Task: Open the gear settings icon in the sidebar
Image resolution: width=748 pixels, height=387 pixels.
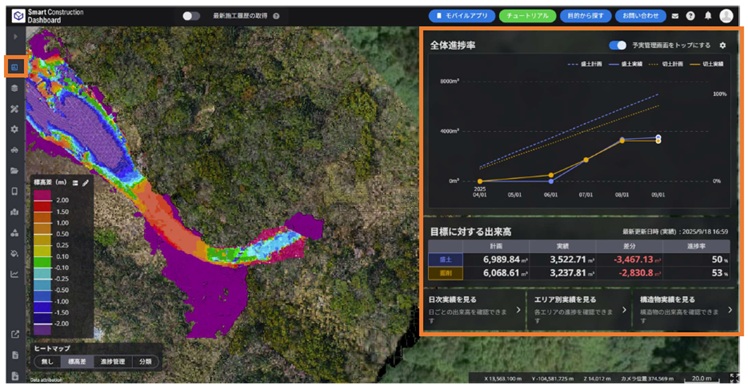Action: tap(15, 129)
